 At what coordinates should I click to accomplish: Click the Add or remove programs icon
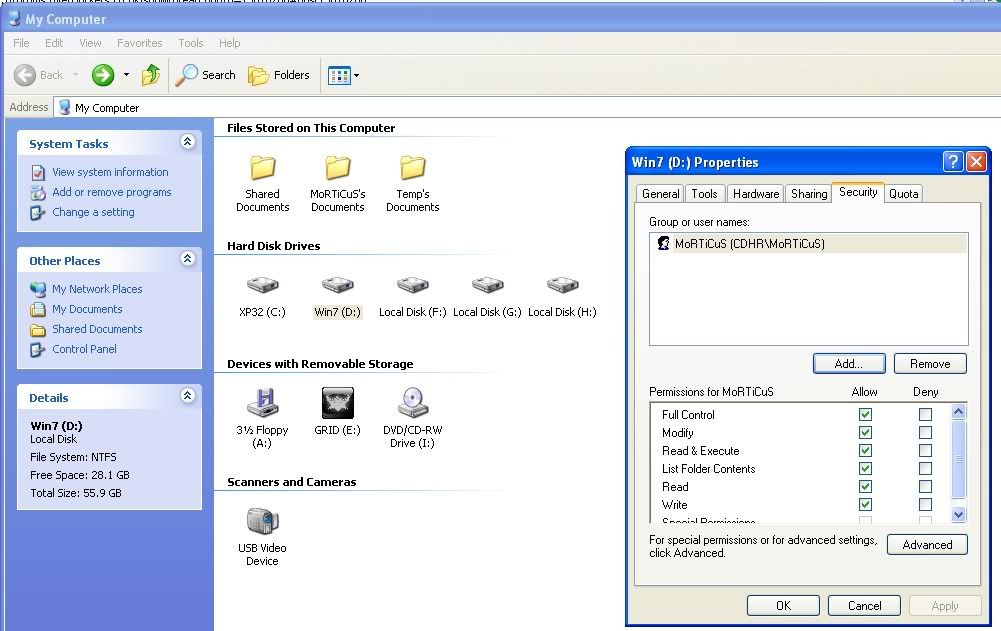[x=38, y=192]
